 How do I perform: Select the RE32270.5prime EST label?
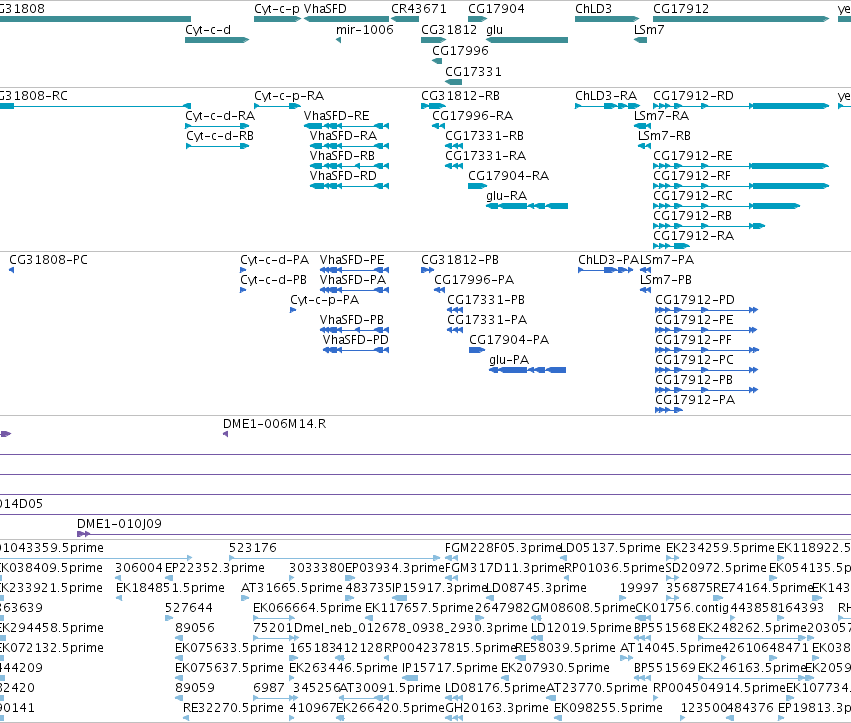(233, 708)
